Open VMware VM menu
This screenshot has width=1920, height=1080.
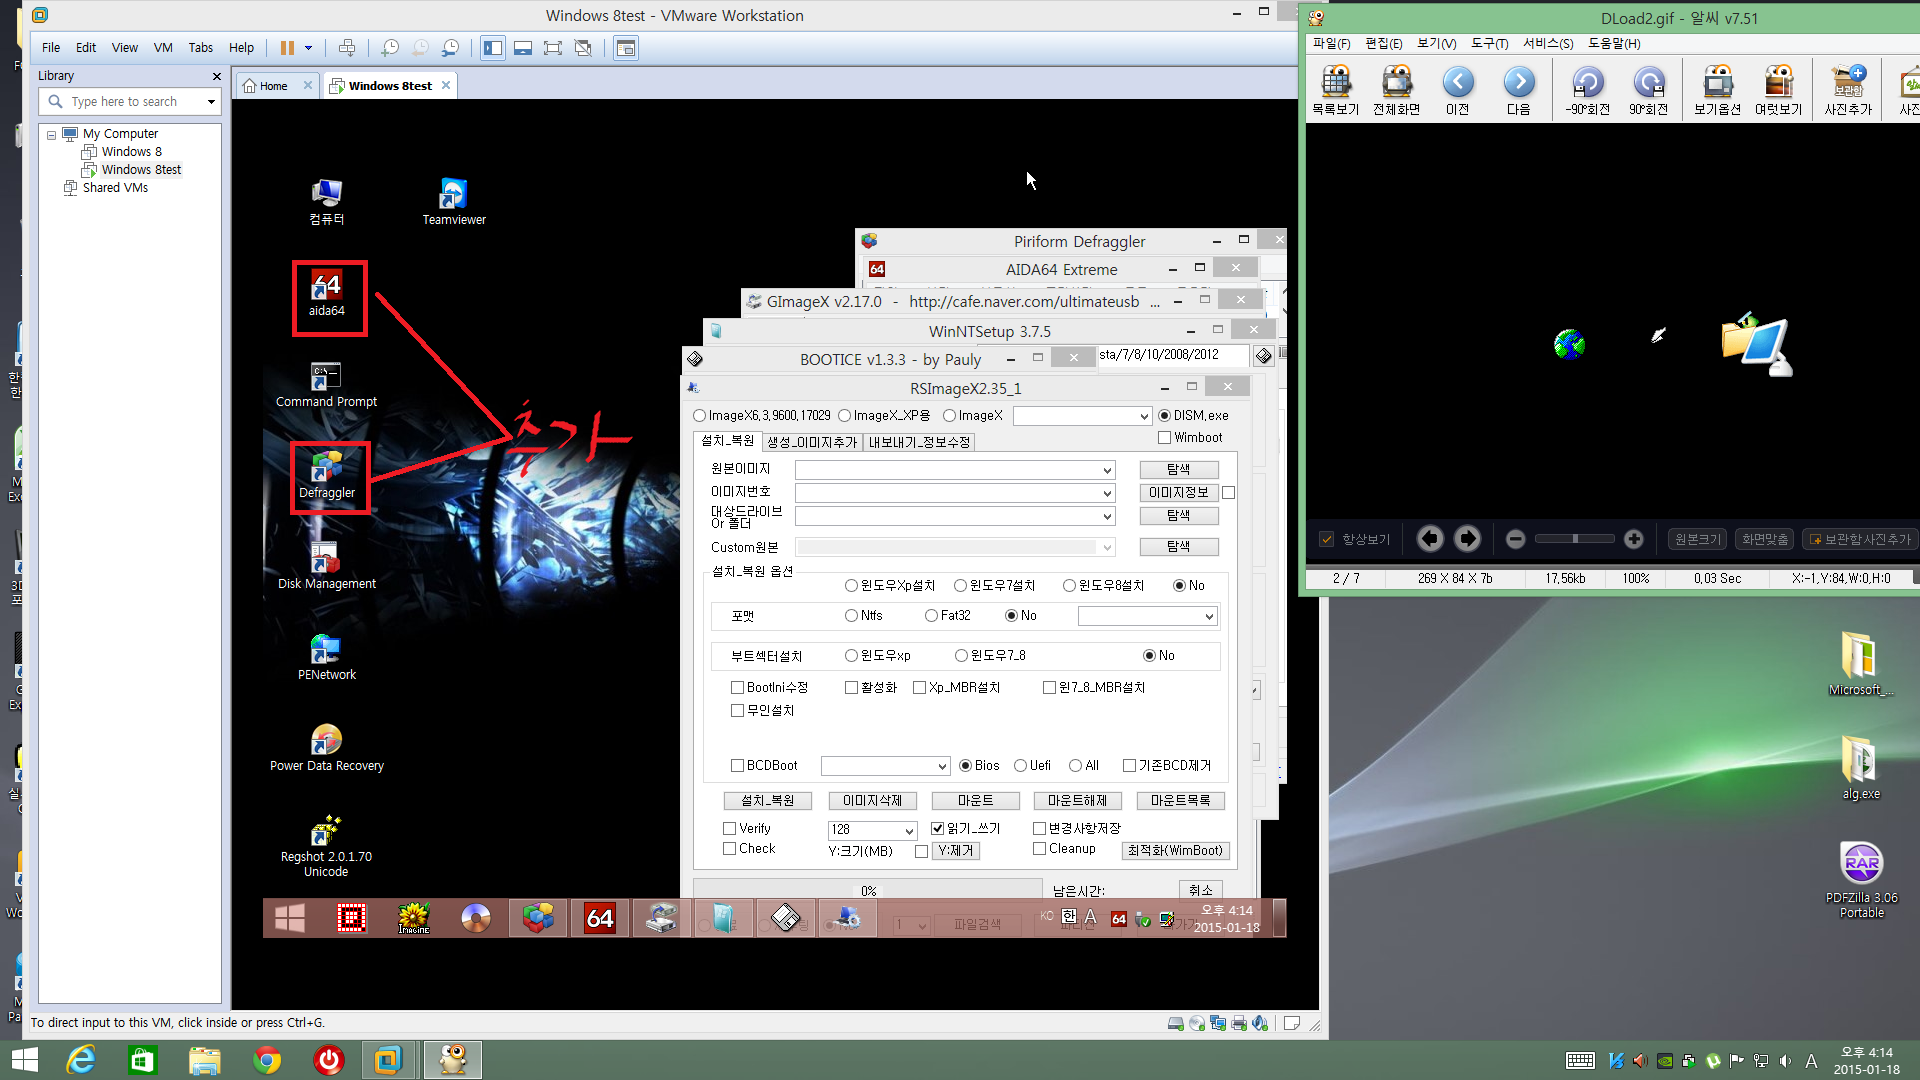click(x=163, y=48)
